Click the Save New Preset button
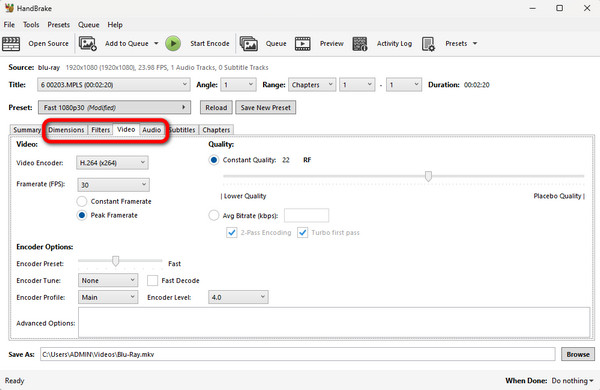 [x=266, y=108]
